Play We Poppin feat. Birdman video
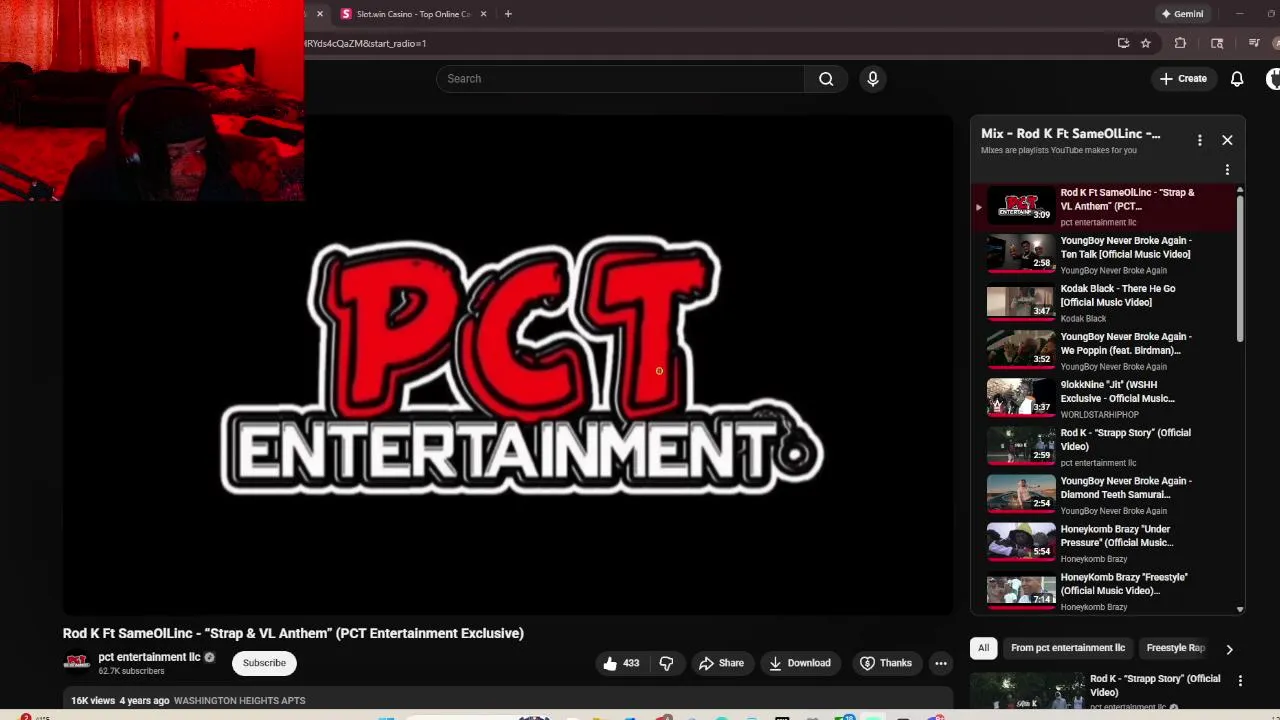1280x720 pixels. [1104, 351]
